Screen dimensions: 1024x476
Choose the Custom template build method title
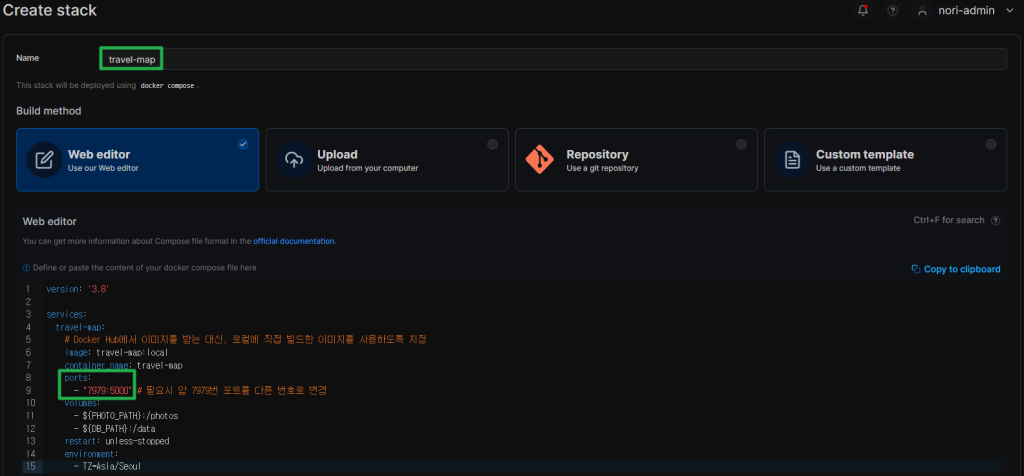click(x=864, y=154)
